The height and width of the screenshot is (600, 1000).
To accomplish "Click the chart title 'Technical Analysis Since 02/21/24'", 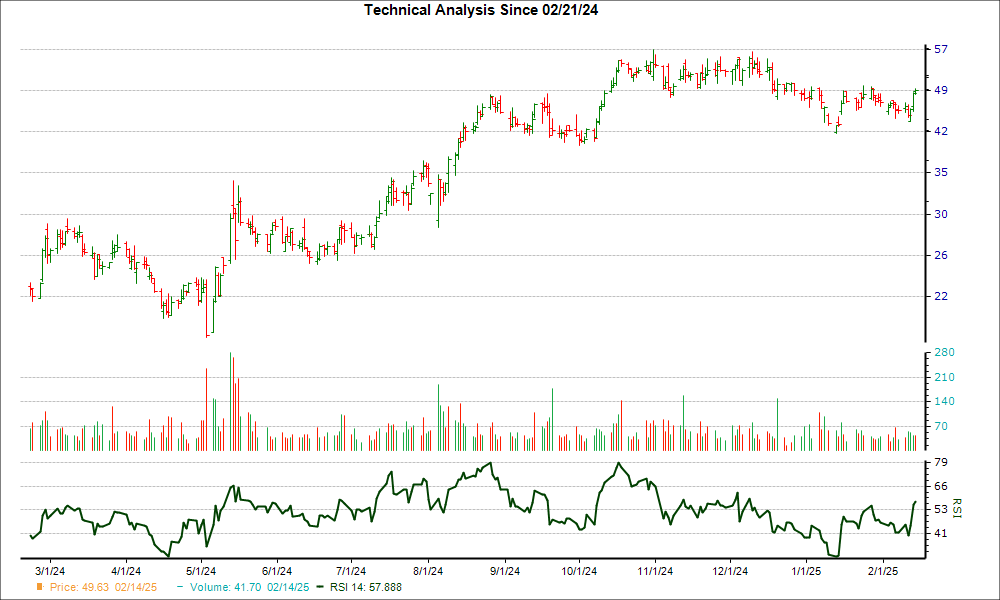I will click(481, 10).
